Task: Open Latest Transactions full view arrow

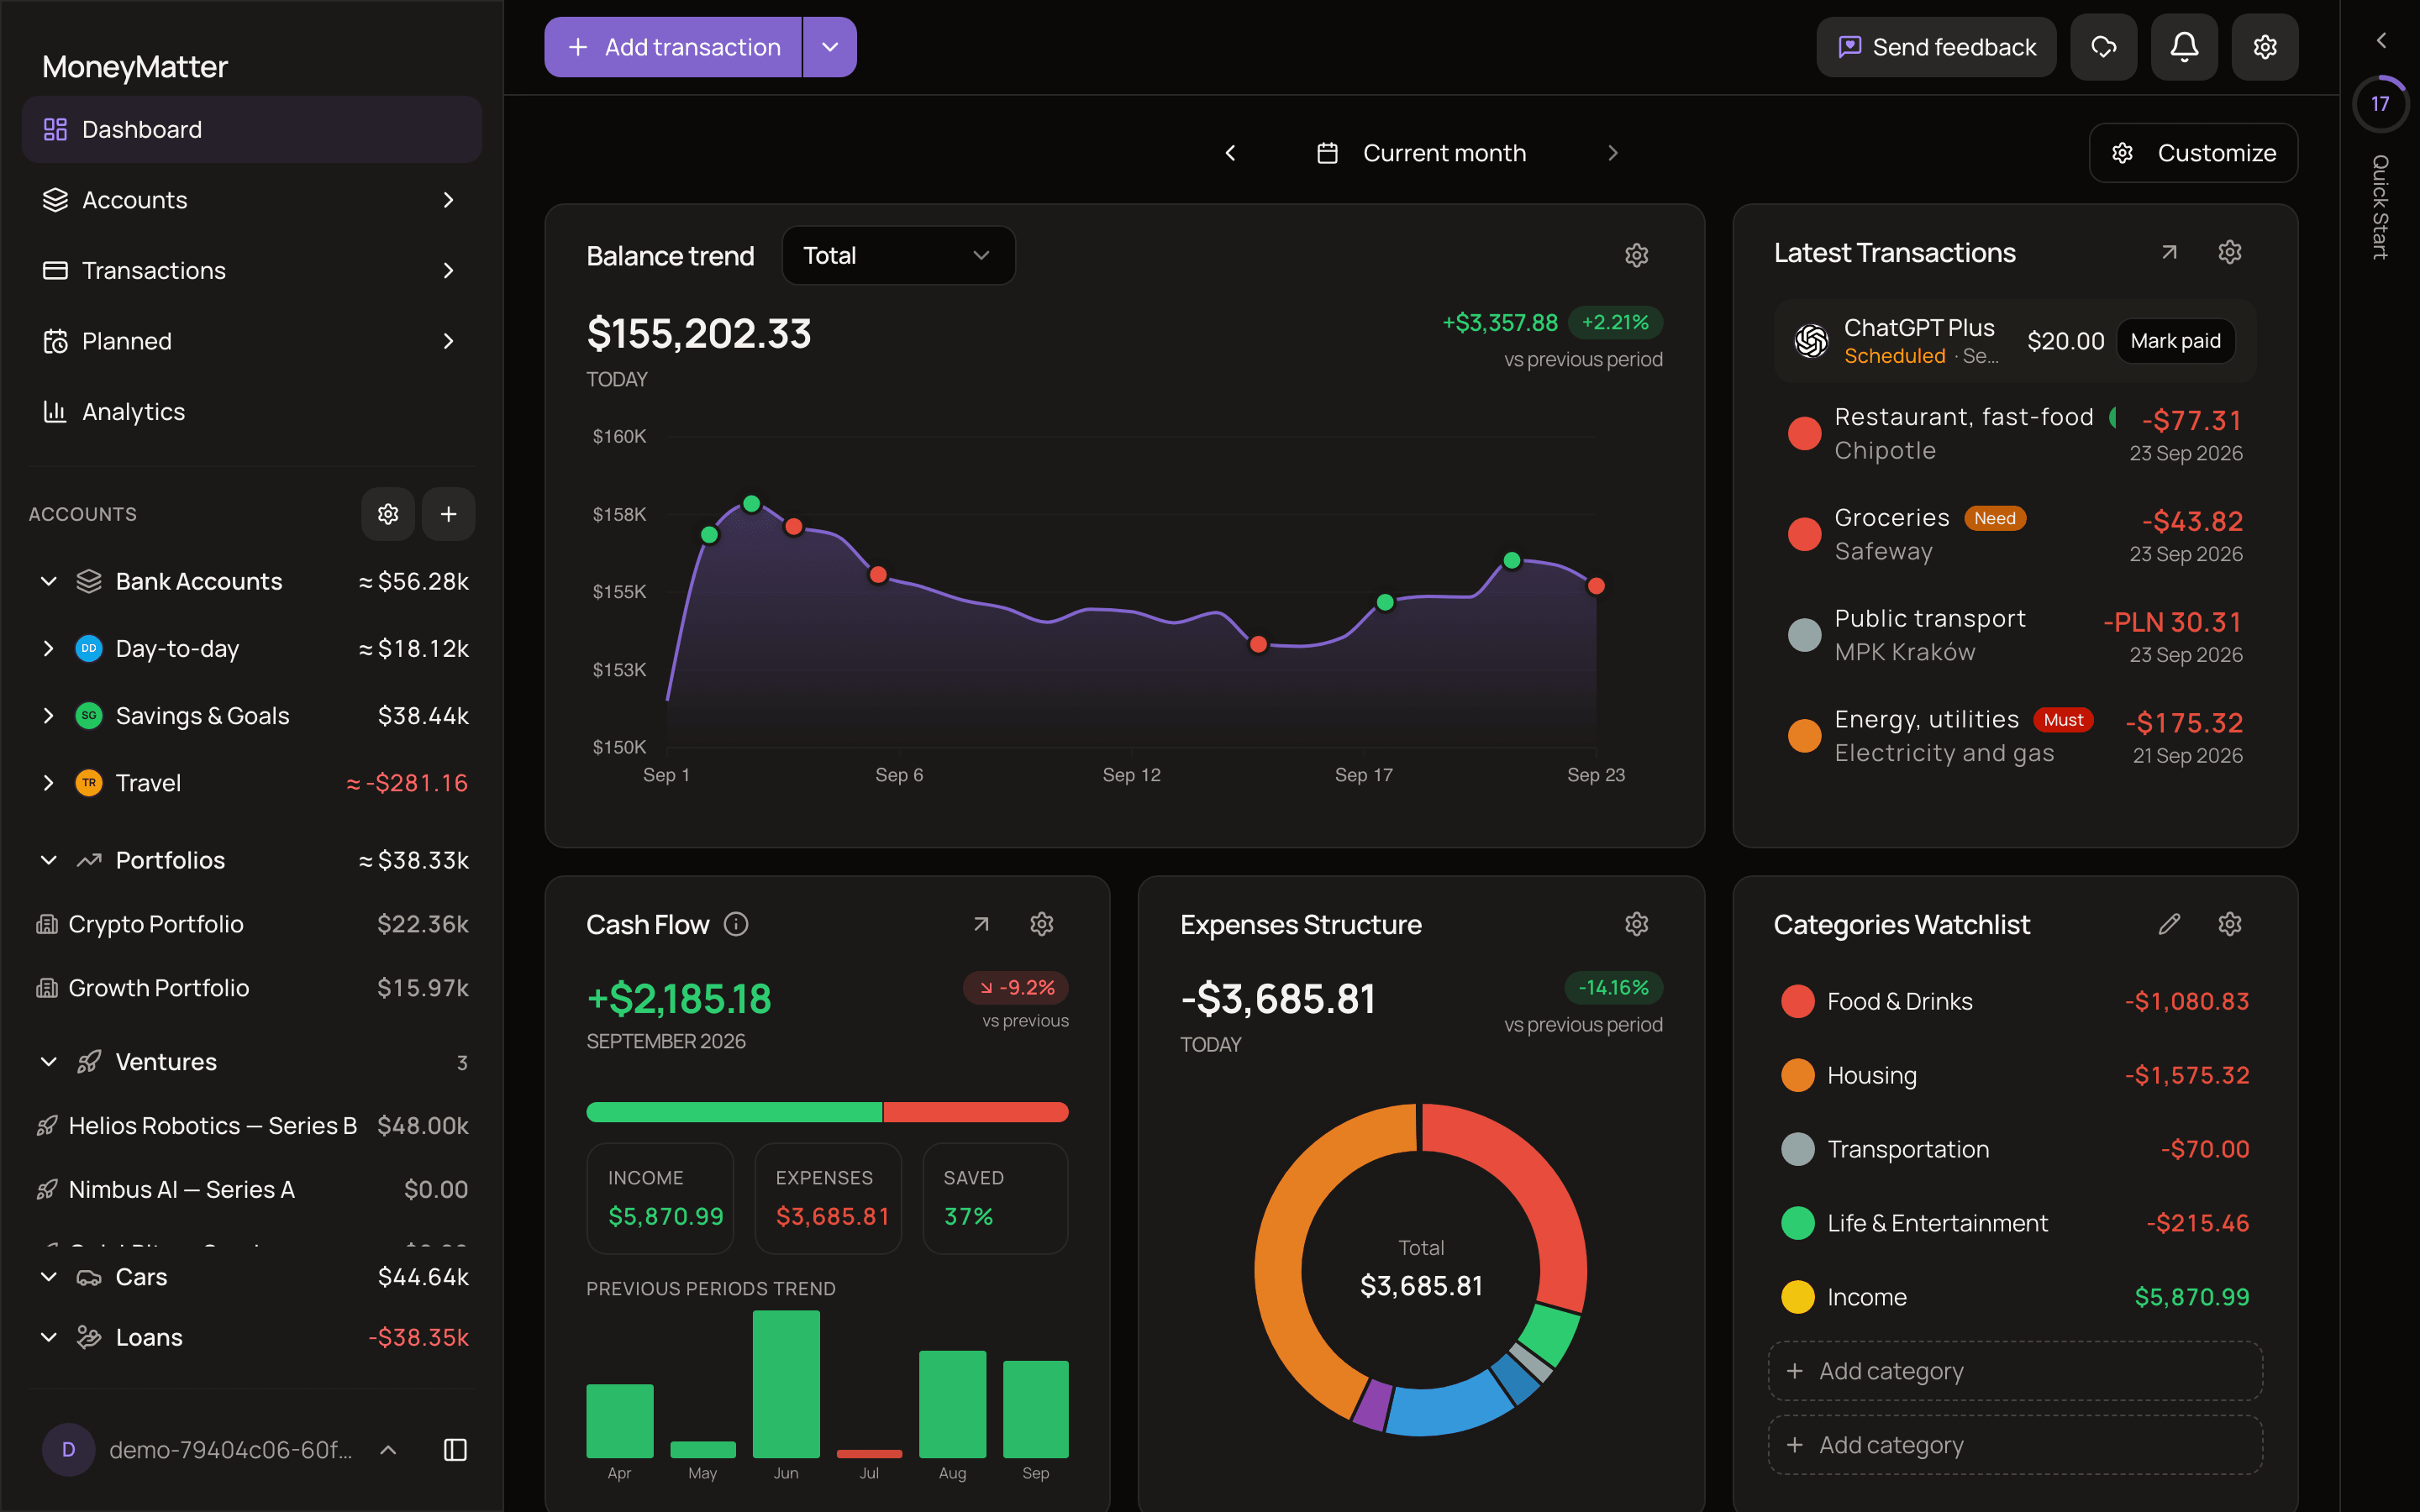Action: [x=2169, y=252]
